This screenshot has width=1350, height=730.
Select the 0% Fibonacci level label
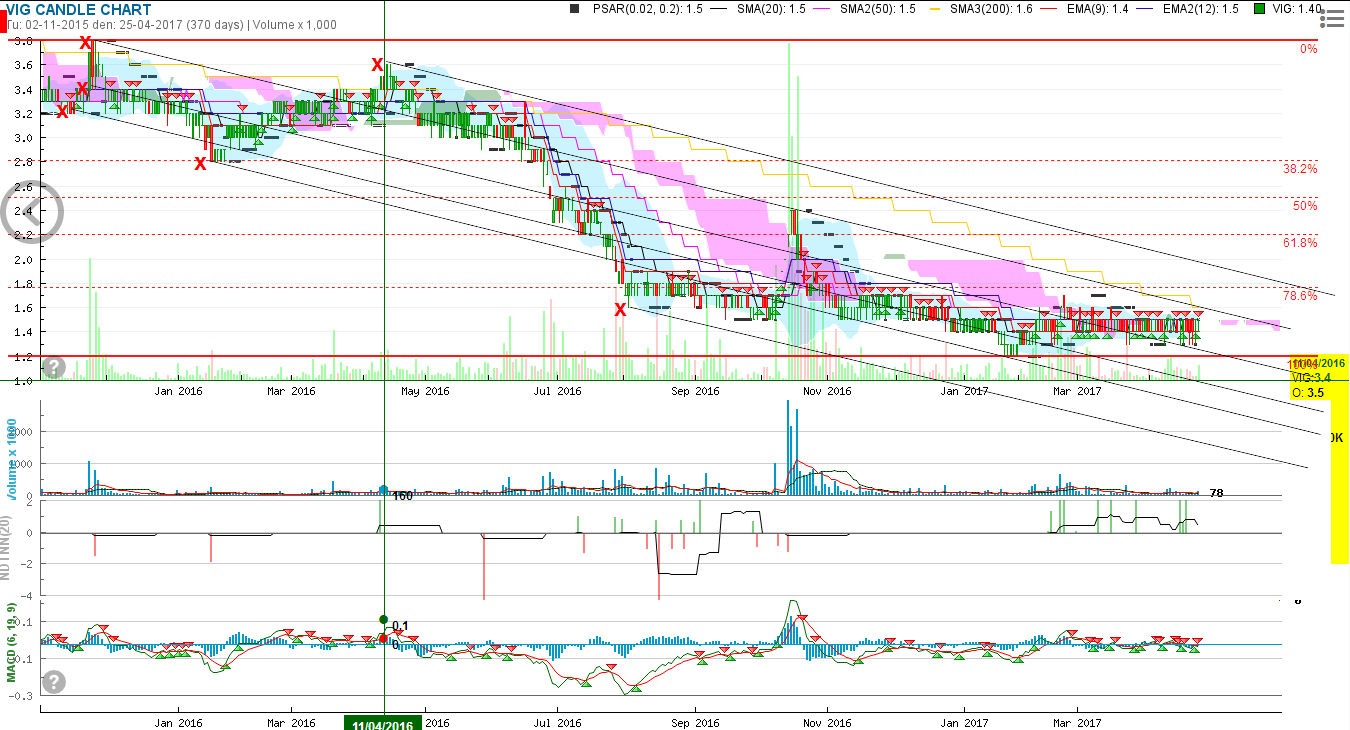(x=1309, y=48)
